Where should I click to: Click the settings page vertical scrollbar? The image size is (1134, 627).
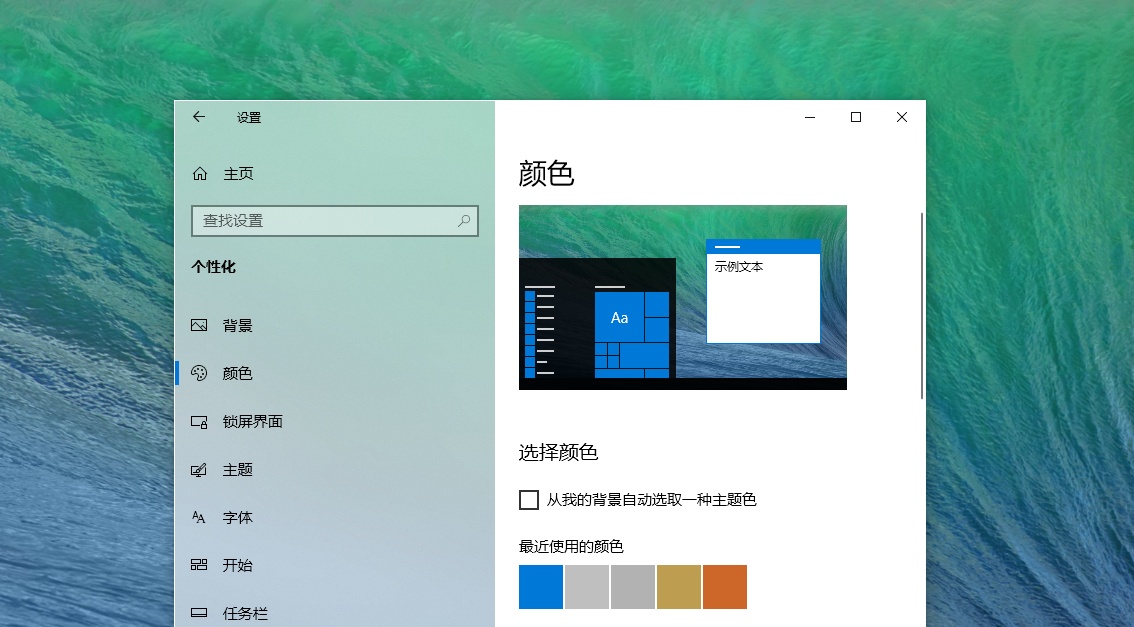click(x=921, y=305)
